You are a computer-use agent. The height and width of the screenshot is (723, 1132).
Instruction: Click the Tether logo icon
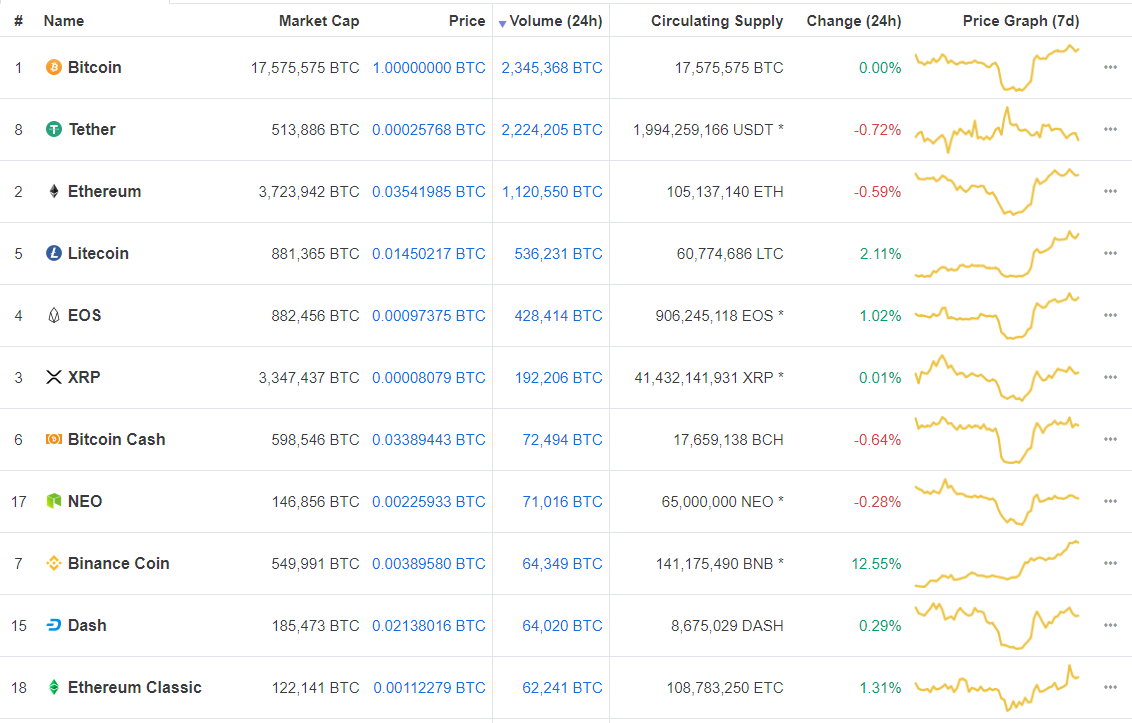click(54, 130)
